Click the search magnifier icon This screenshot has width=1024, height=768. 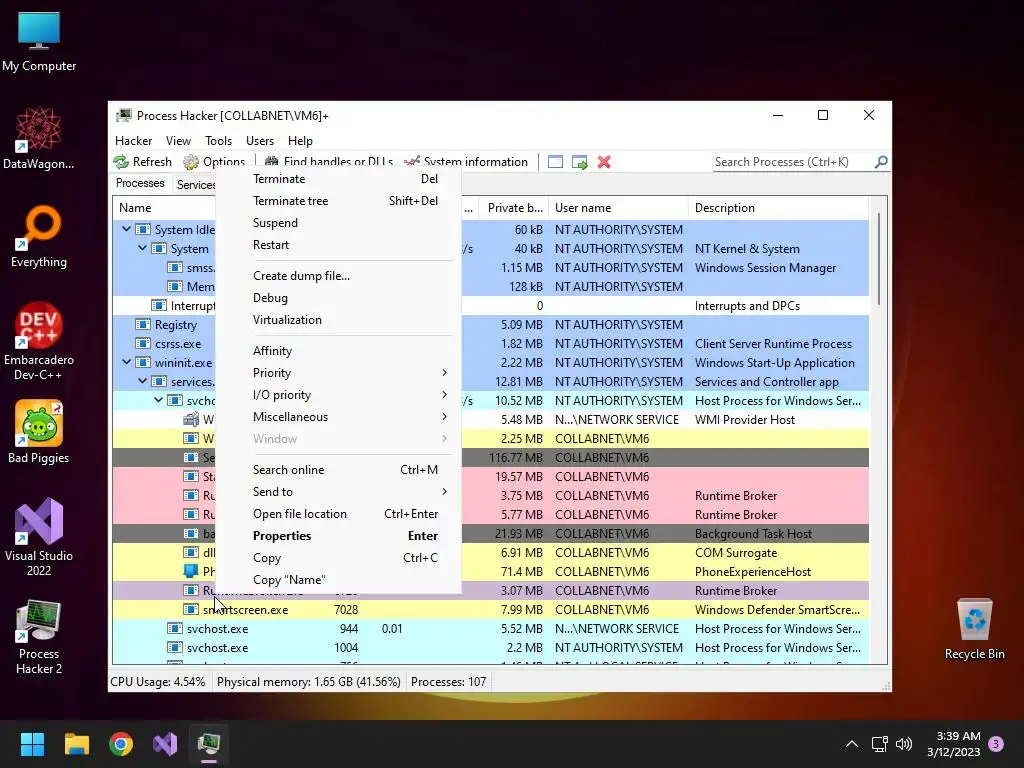(881, 161)
